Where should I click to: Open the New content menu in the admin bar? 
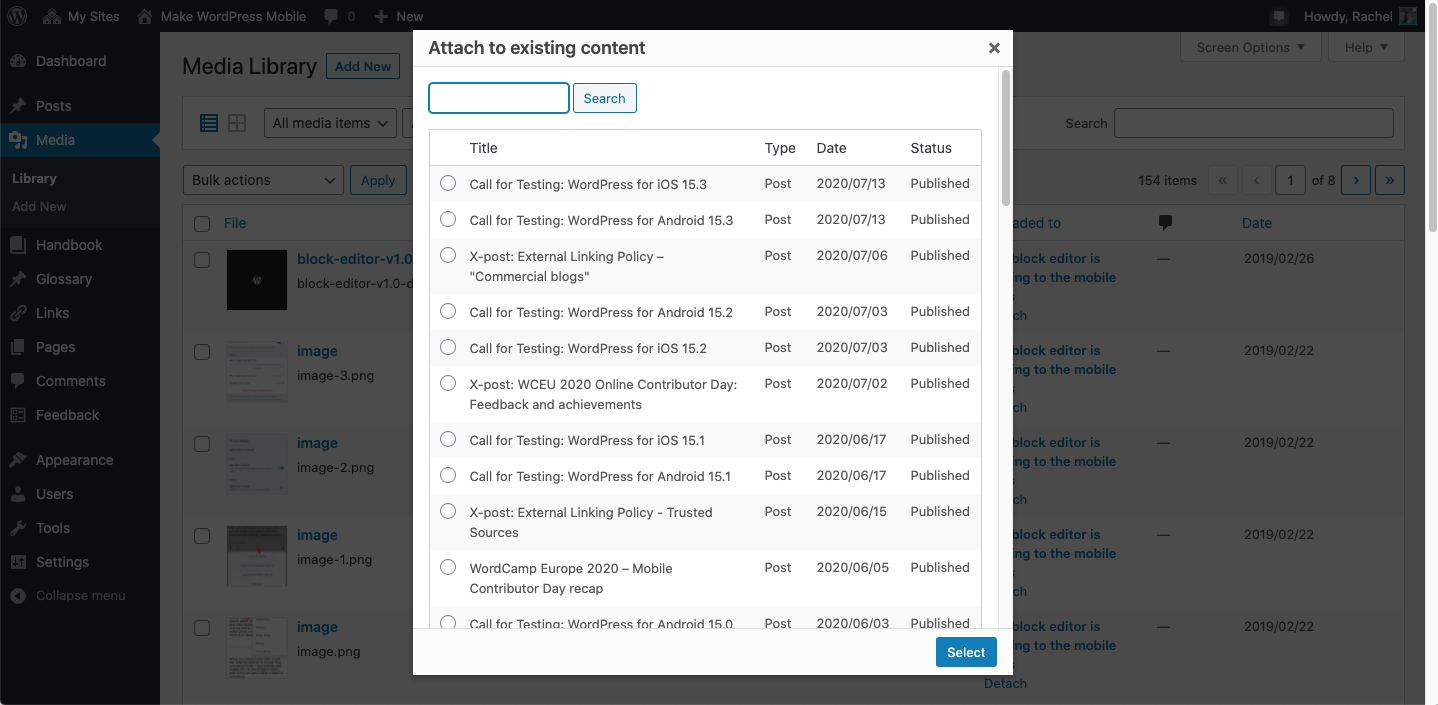pyautogui.click(x=398, y=16)
